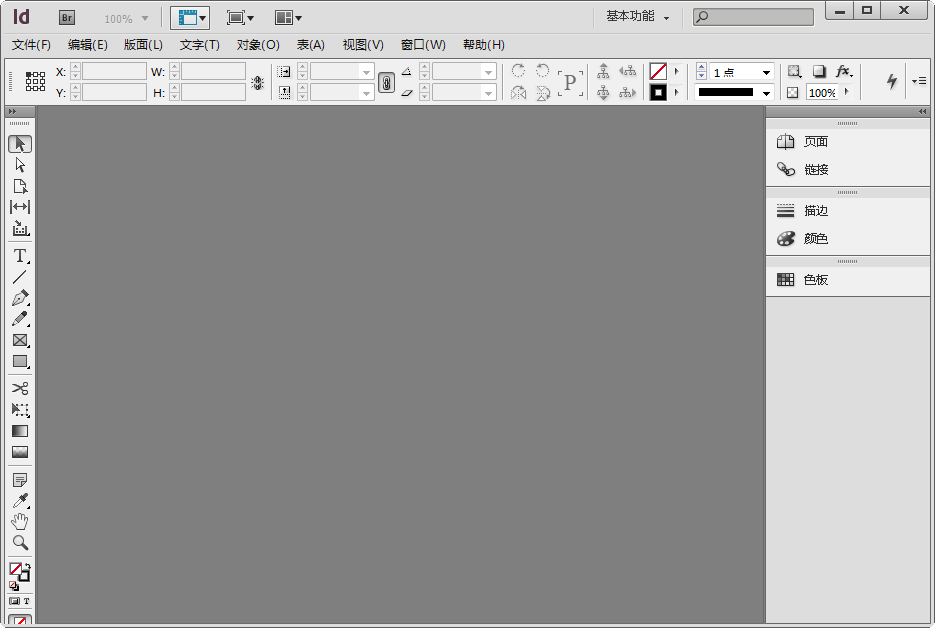The image size is (935, 628).
Task: Open the 视图(V) menu
Action: coord(363,44)
